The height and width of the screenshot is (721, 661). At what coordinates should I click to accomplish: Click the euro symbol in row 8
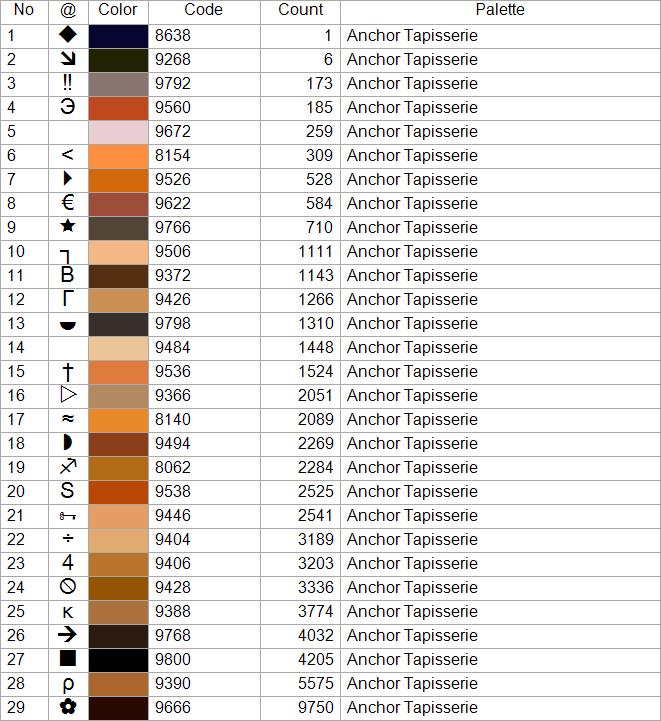coord(68,202)
